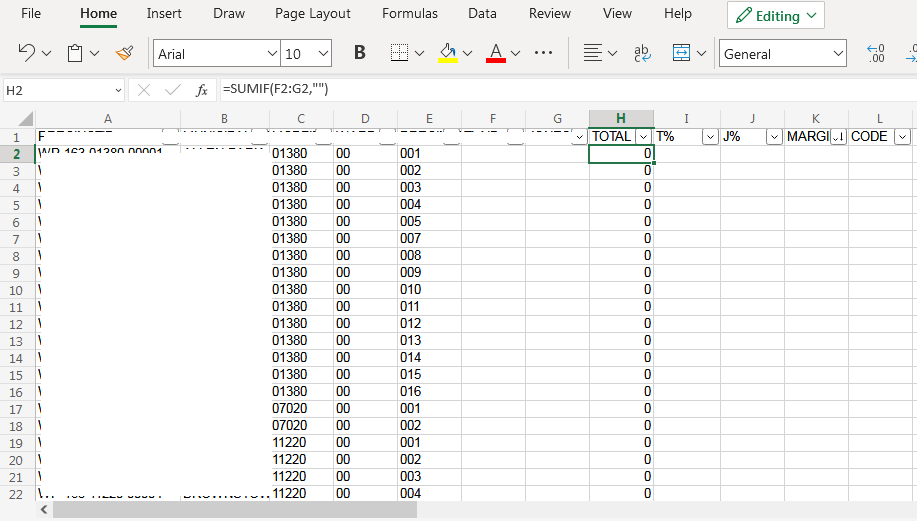This screenshot has width=917, height=521.
Task: Select column H header
Action: [x=621, y=119]
